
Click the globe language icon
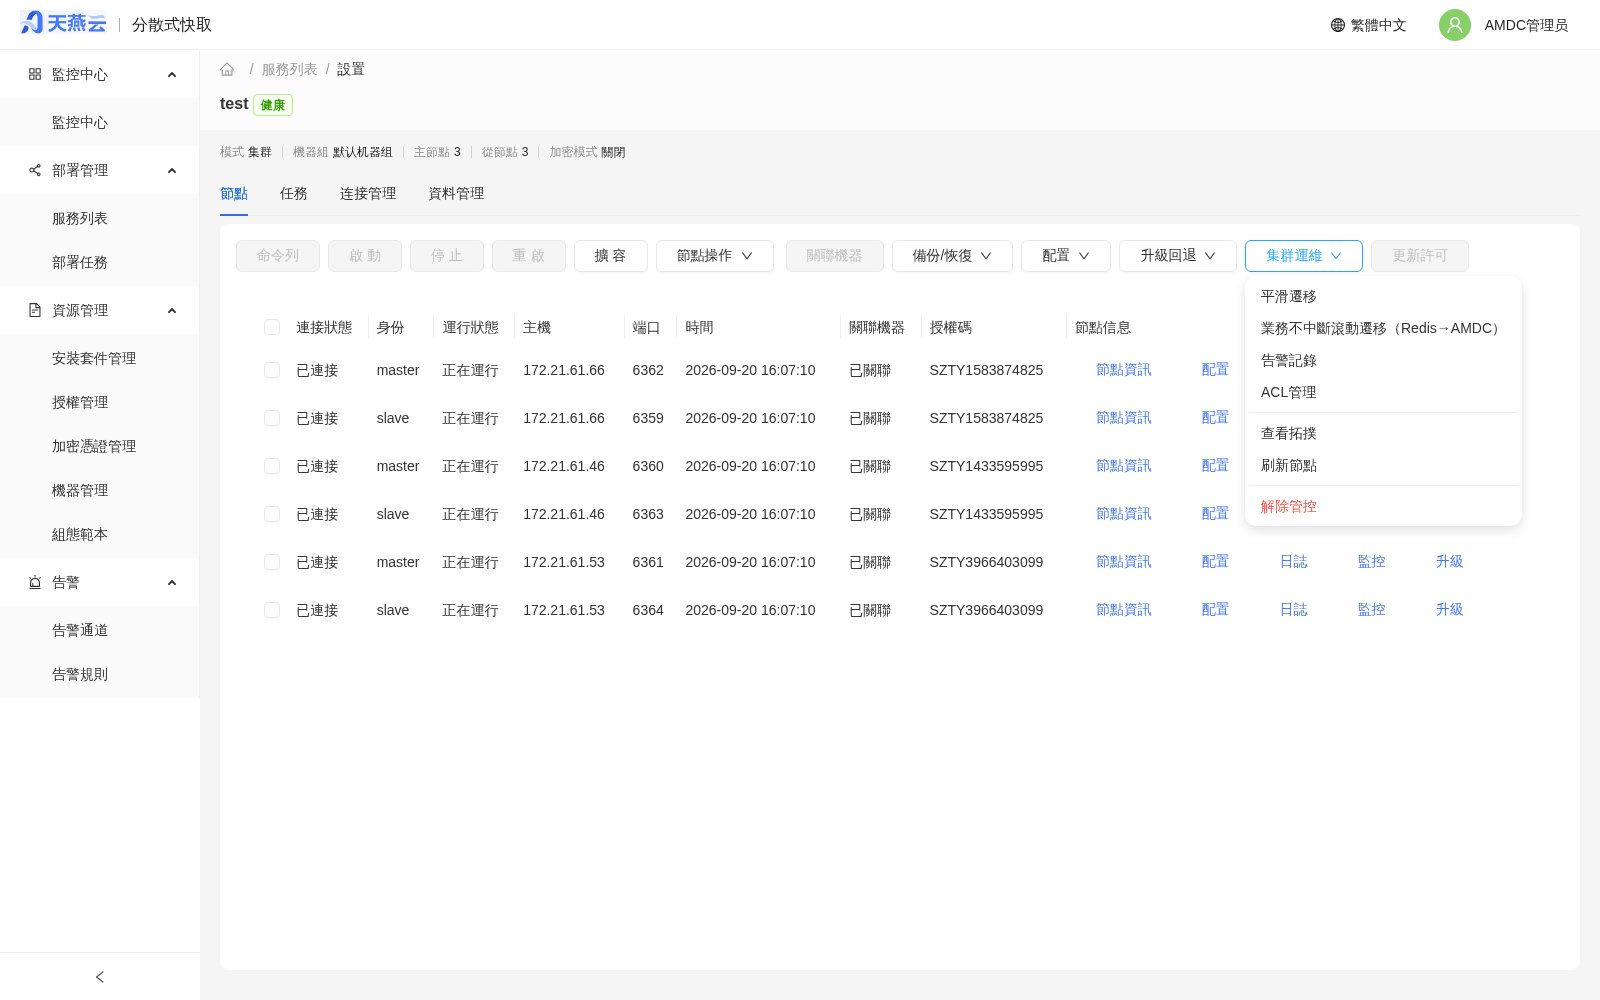coord(1338,25)
